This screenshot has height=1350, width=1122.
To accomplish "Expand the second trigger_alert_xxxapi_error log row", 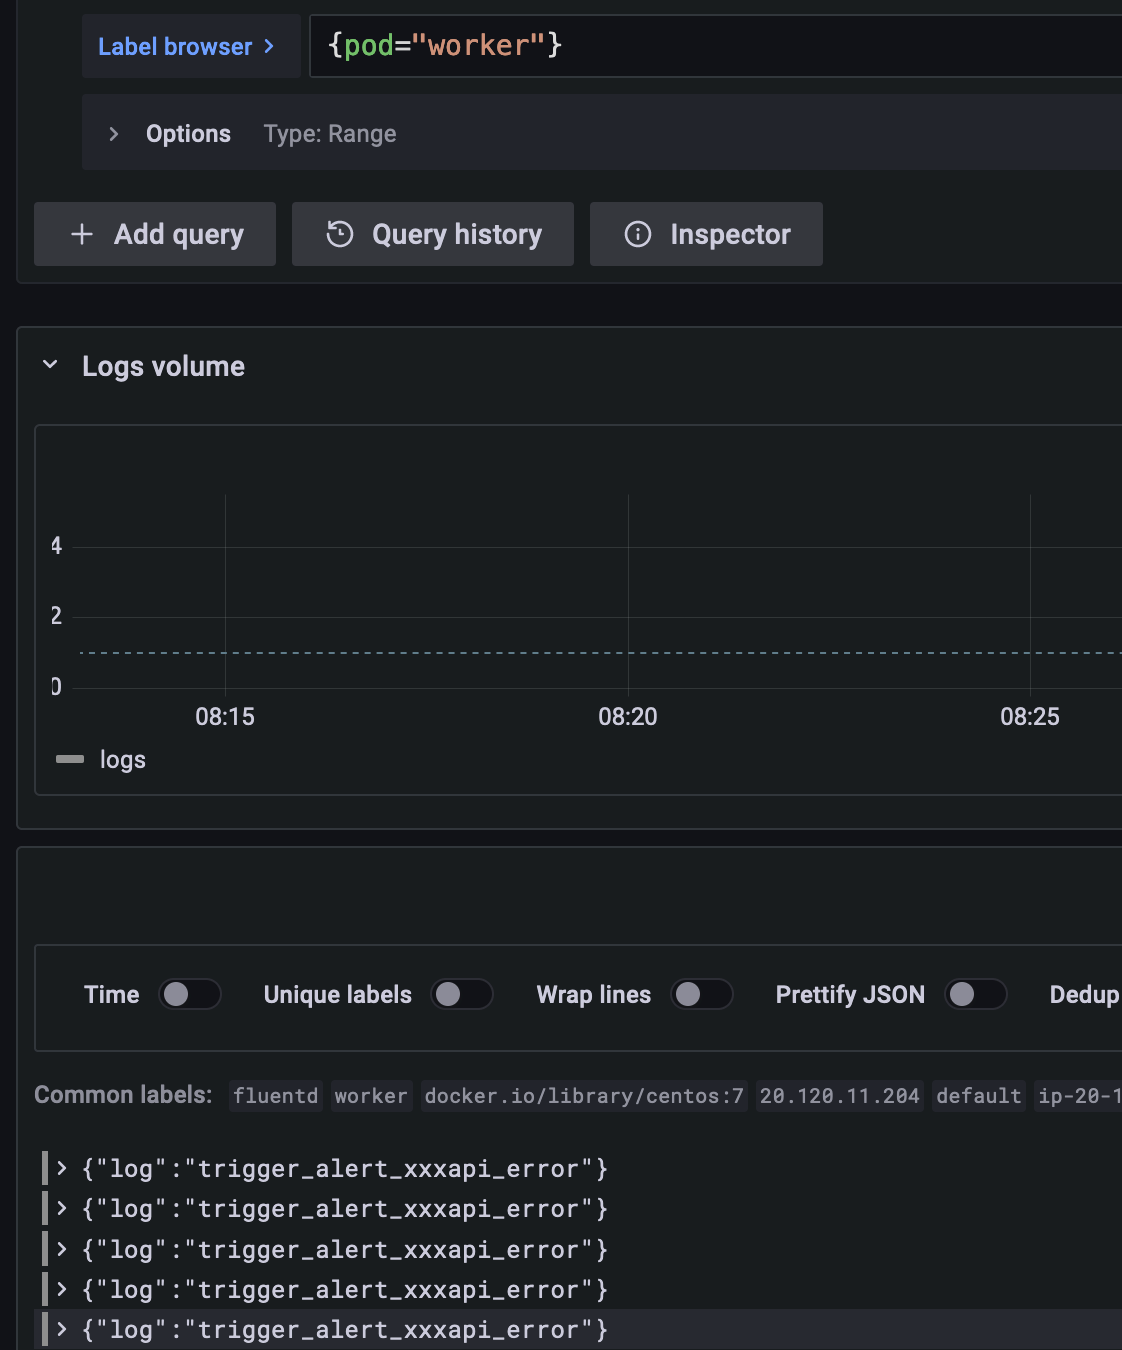I will (x=62, y=1208).
